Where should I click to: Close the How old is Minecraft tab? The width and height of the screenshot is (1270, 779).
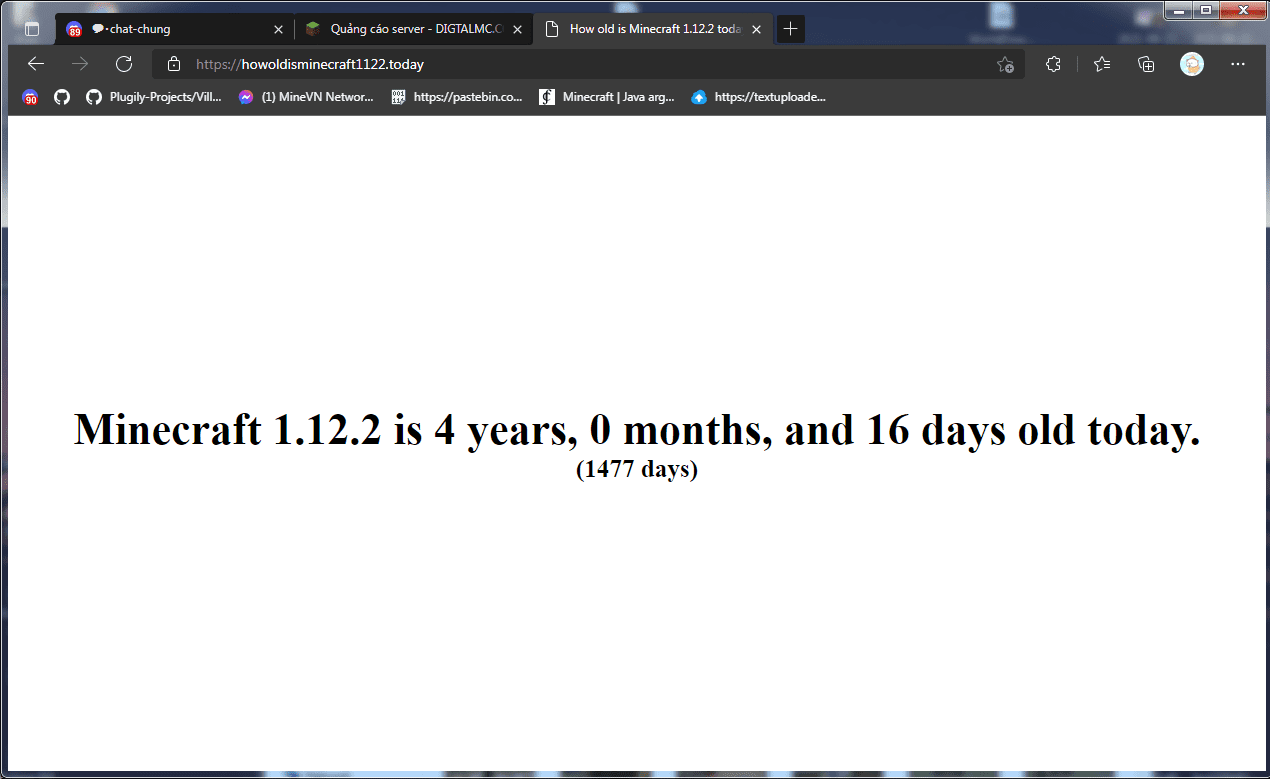757,29
